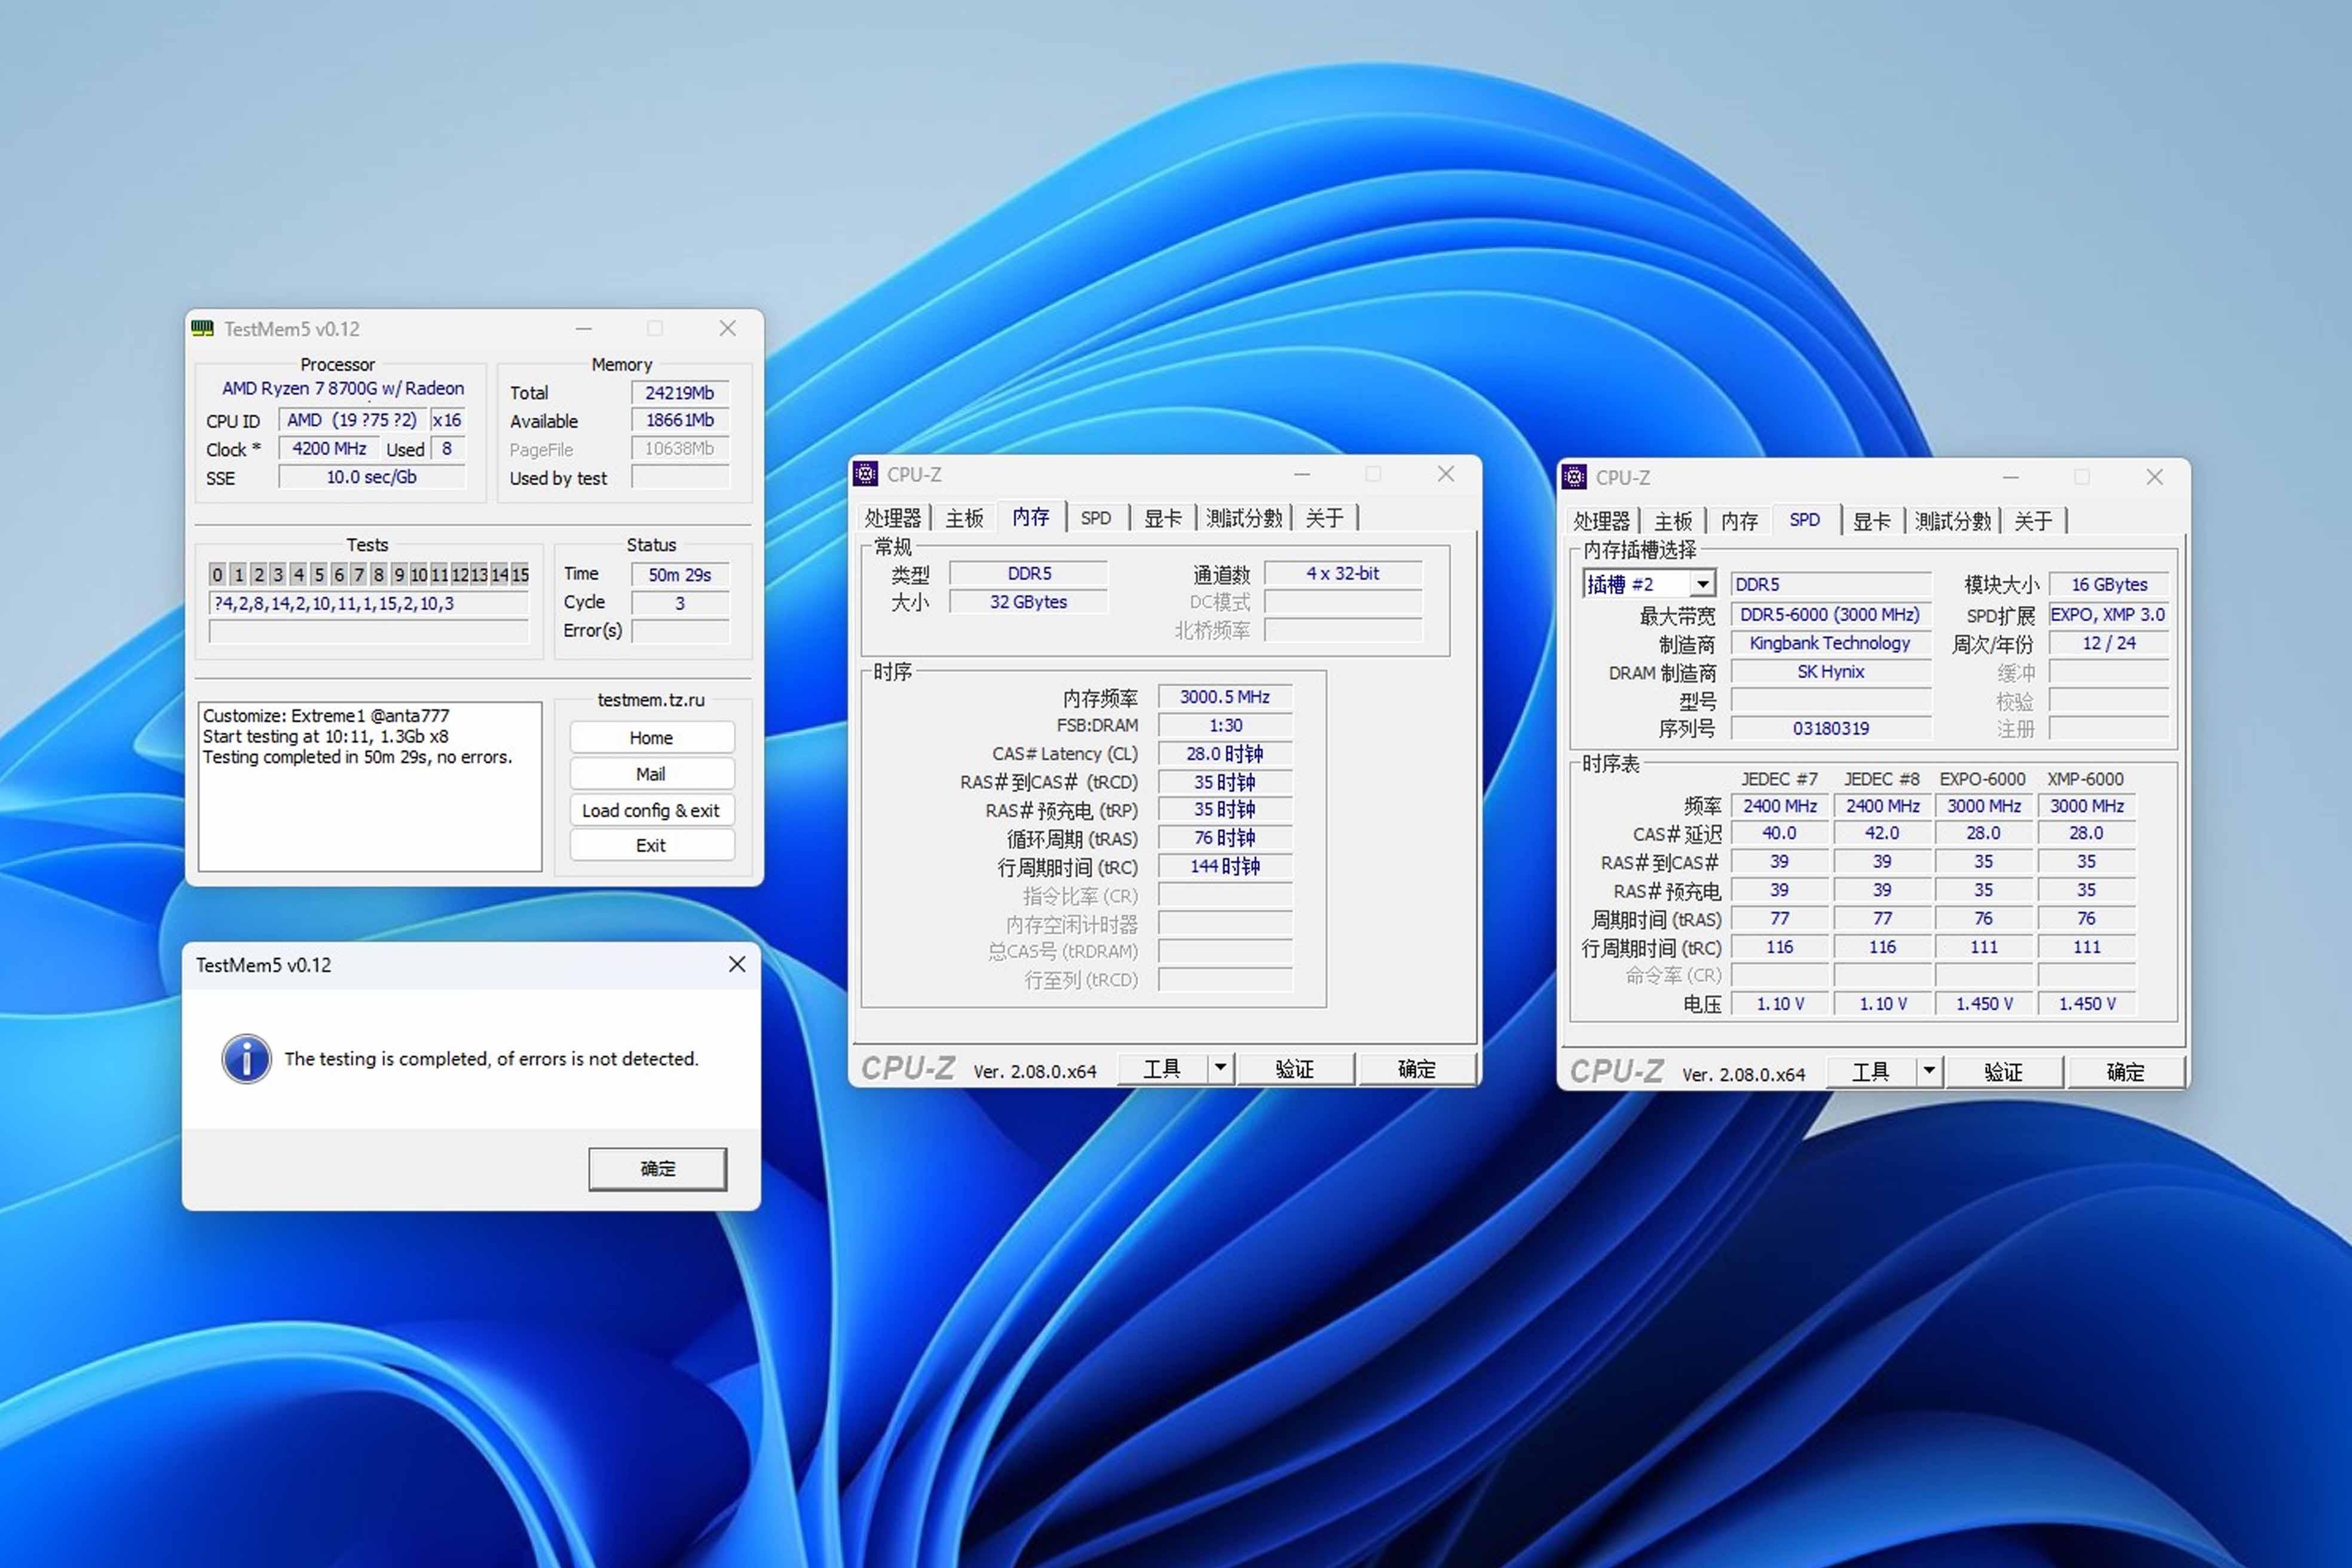This screenshot has width=2352, height=1568.
Task: Click the TestMem5 title bar memory icon
Action: click(x=202, y=328)
